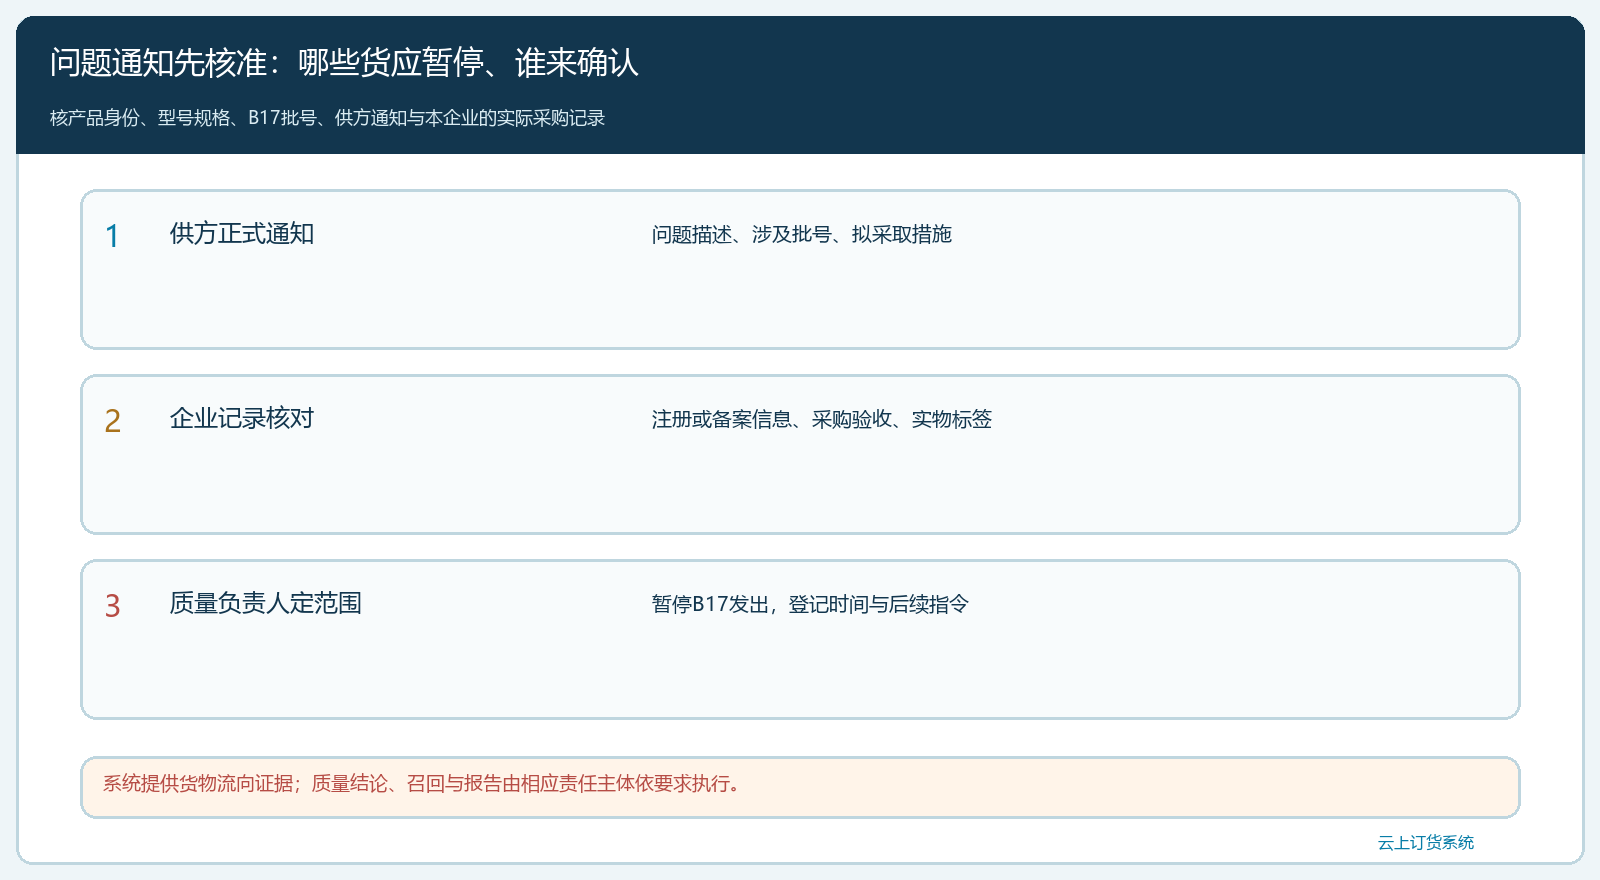Image resolution: width=1600 pixels, height=880 pixels.
Task: Click the heading 供方正式通知
Action: 242,234
